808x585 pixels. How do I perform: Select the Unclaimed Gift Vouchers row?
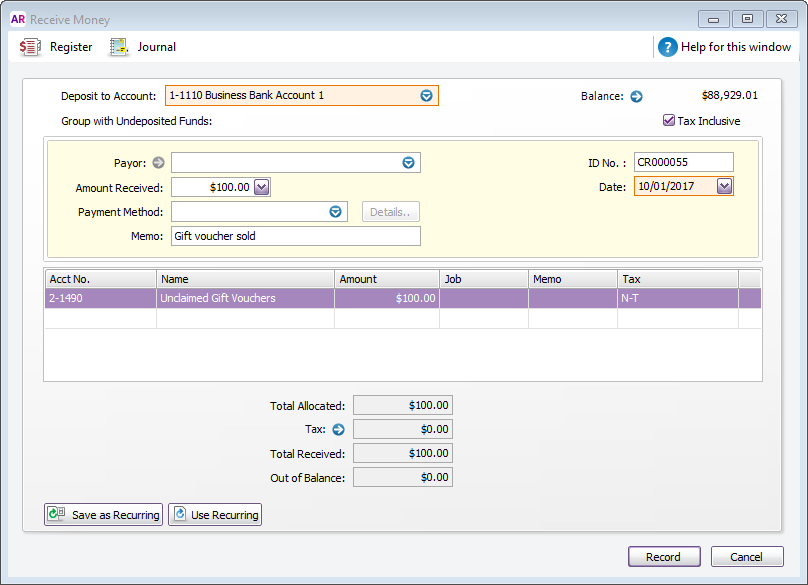tap(245, 298)
